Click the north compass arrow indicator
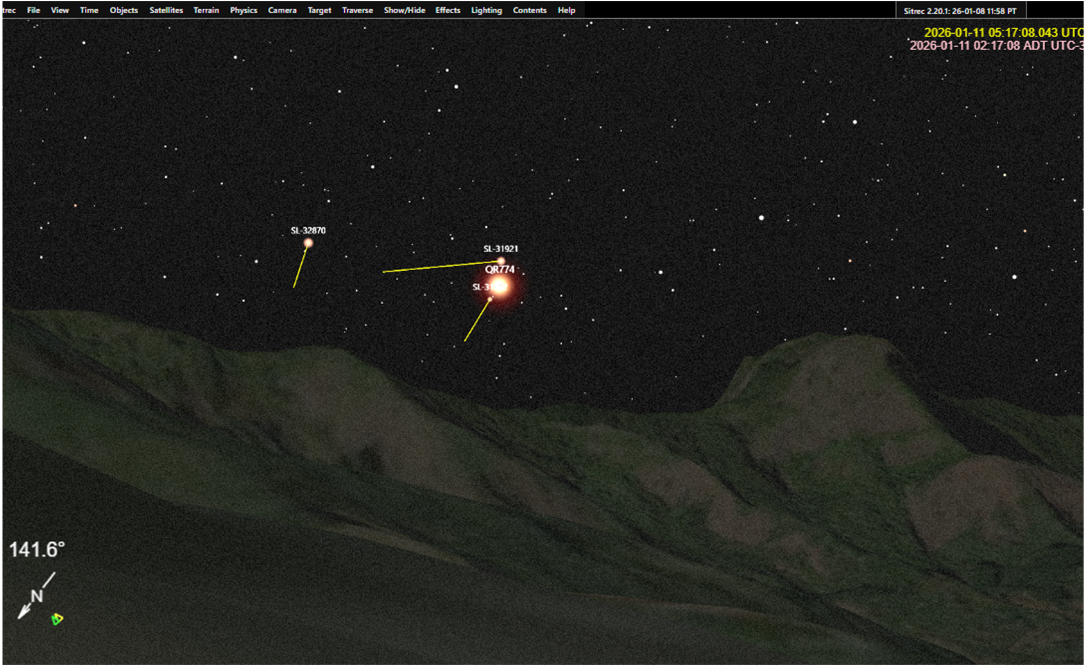The height and width of the screenshot is (666, 1087). (x=35, y=596)
